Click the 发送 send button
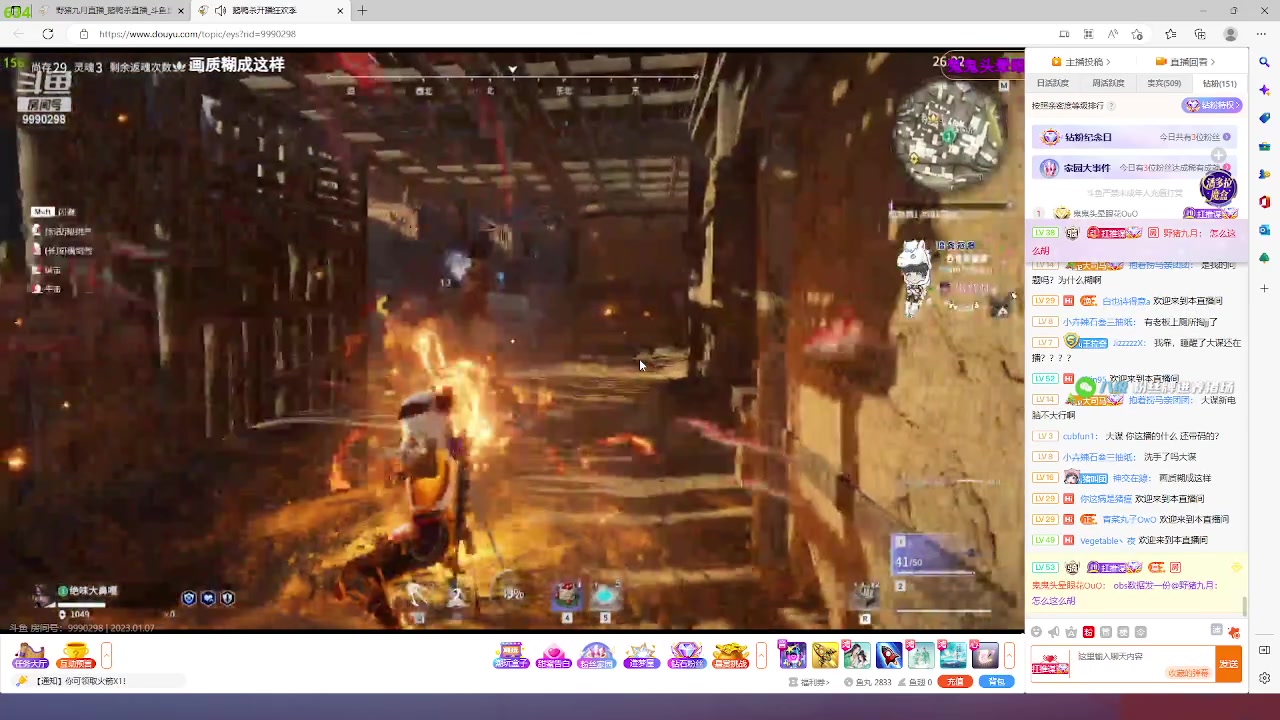The width and height of the screenshot is (1280, 720). coord(1228,664)
